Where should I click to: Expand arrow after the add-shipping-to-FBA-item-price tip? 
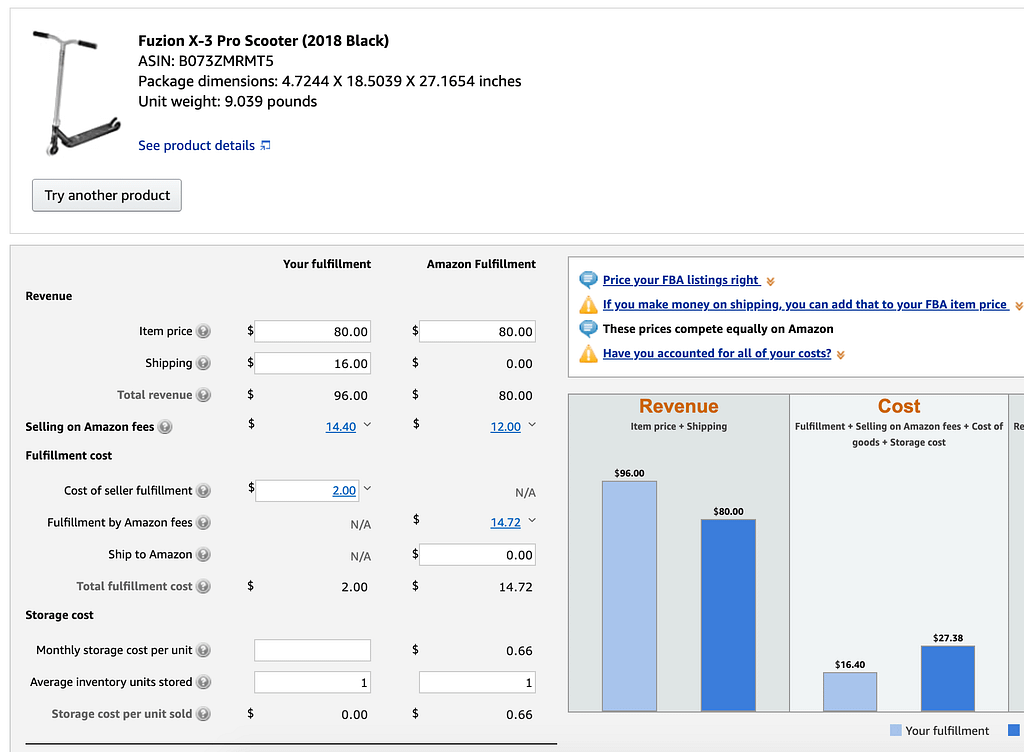point(1019,306)
